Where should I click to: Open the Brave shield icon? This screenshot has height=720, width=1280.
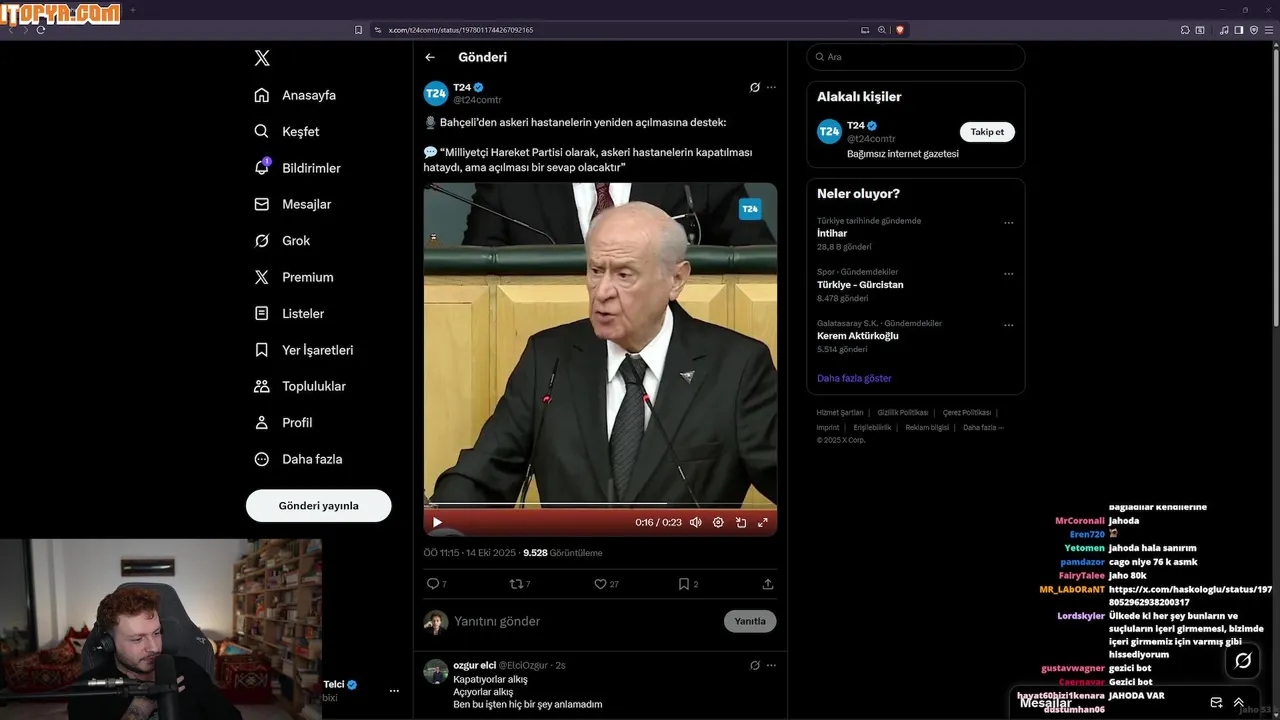click(900, 30)
